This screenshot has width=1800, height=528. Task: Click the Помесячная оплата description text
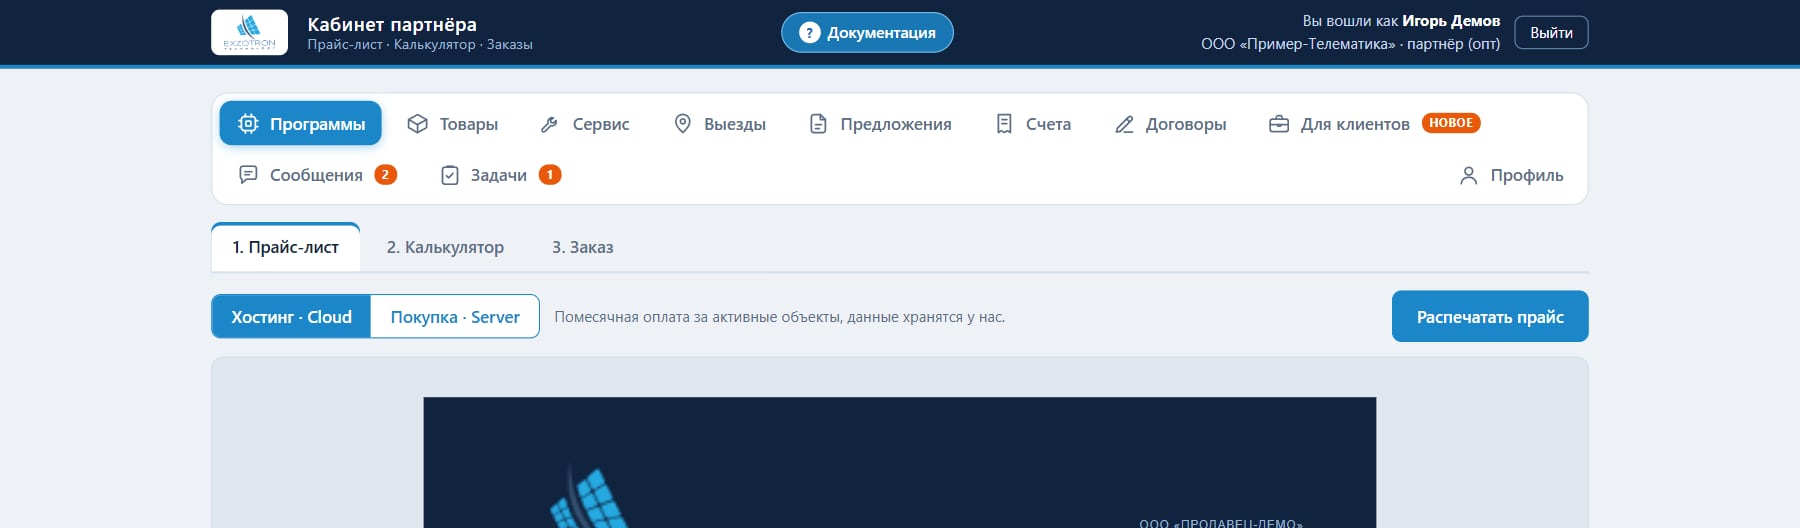coord(780,317)
